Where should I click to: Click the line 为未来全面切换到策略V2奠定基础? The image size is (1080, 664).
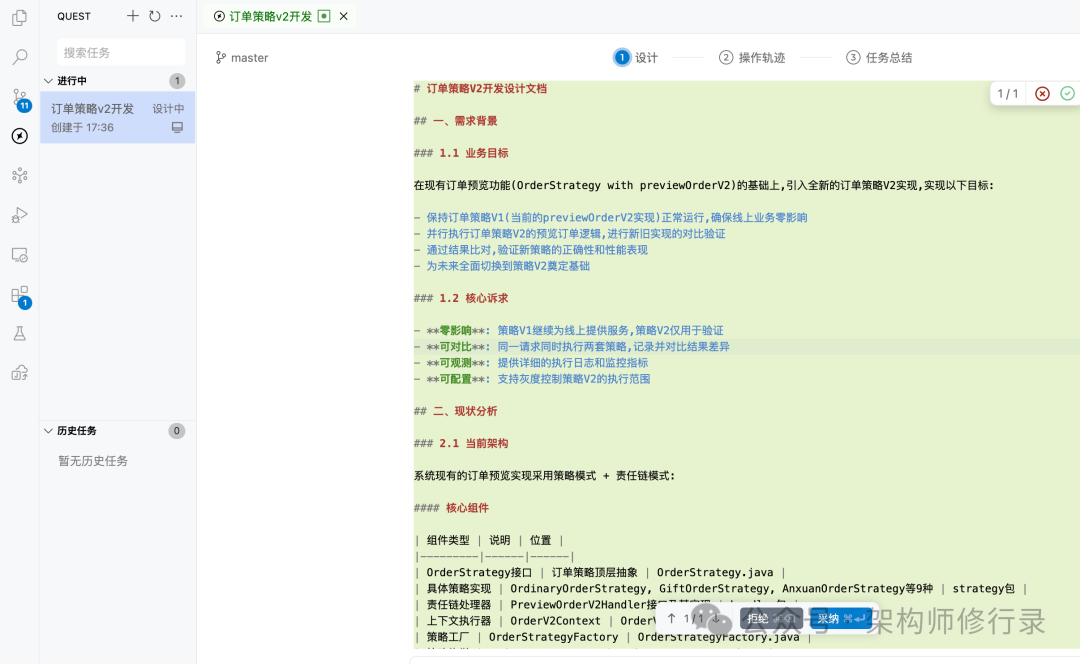508,266
